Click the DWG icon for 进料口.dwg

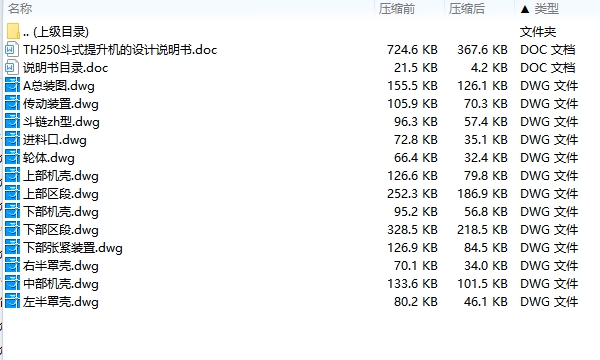click(12, 139)
